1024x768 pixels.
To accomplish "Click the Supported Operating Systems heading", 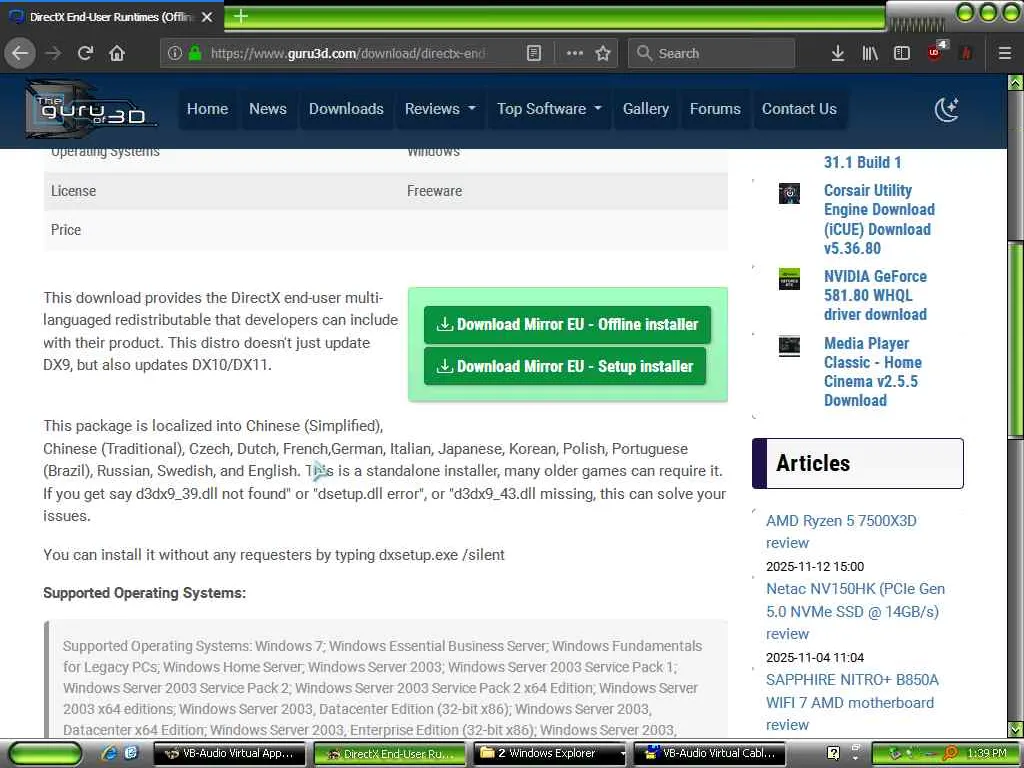I will tap(144, 593).
